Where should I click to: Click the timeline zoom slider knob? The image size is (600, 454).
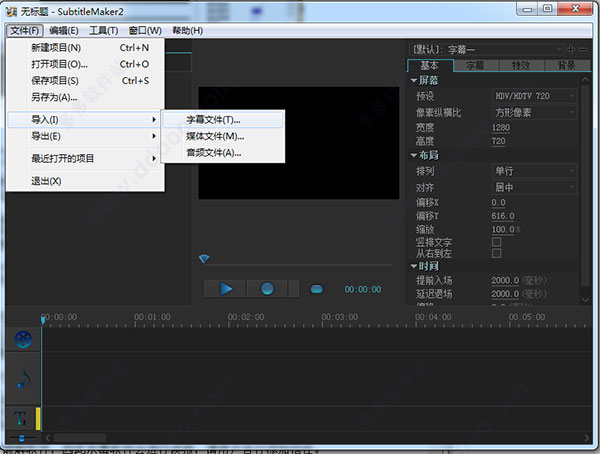22,438
